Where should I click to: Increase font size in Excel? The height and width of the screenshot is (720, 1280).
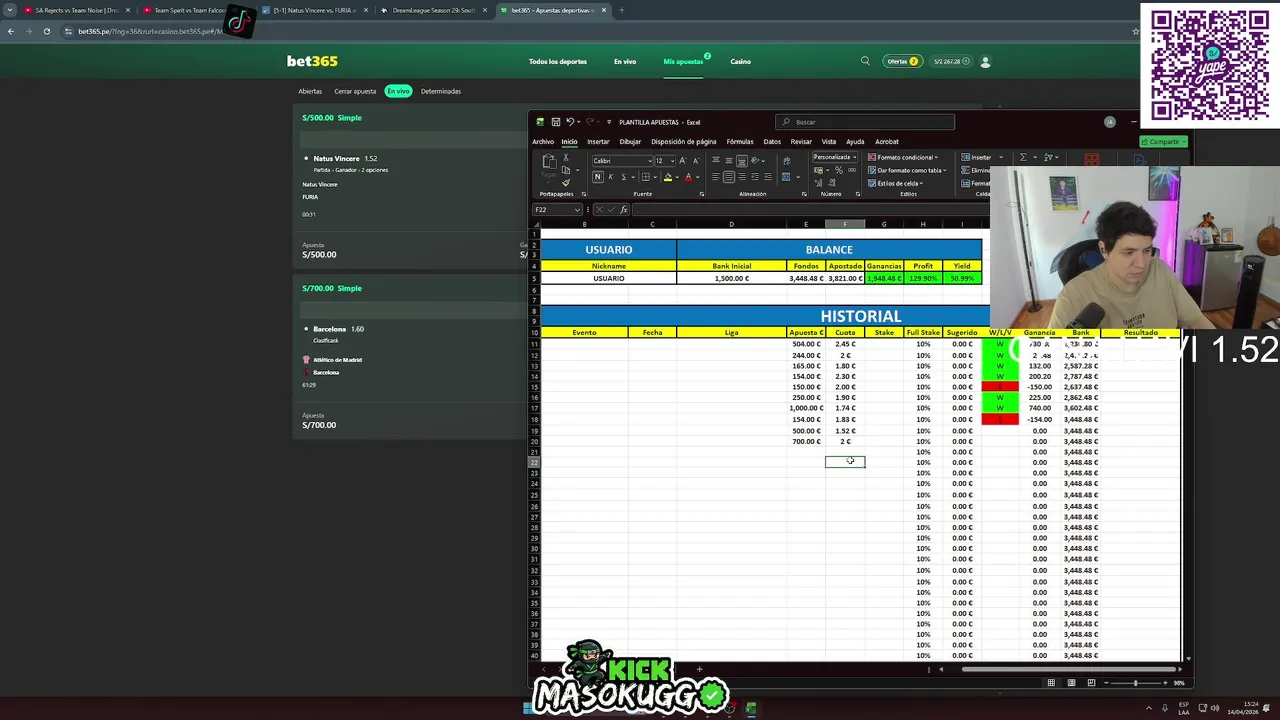click(x=683, y=161)
